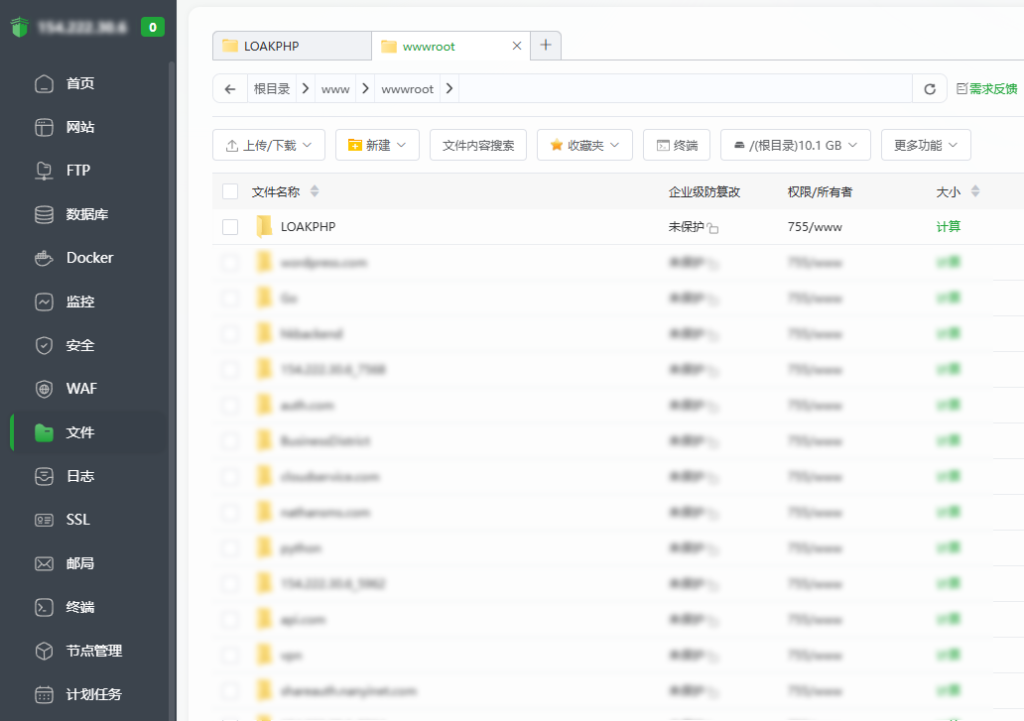This screenshot has height=721, width=1024.
Task: Click the 文件内容搜索 button
Action: (x=478, y=145)
